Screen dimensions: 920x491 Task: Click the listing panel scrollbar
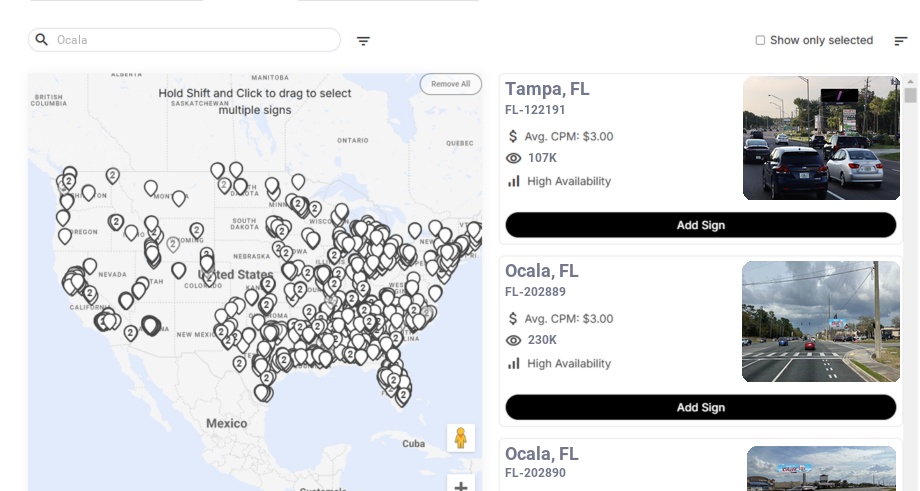point(911,96)
